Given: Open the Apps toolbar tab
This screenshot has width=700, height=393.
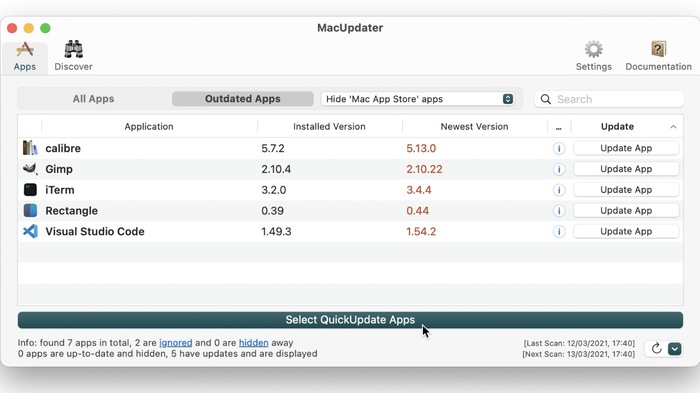Looking at the screenshot, I should pos(25,57).
